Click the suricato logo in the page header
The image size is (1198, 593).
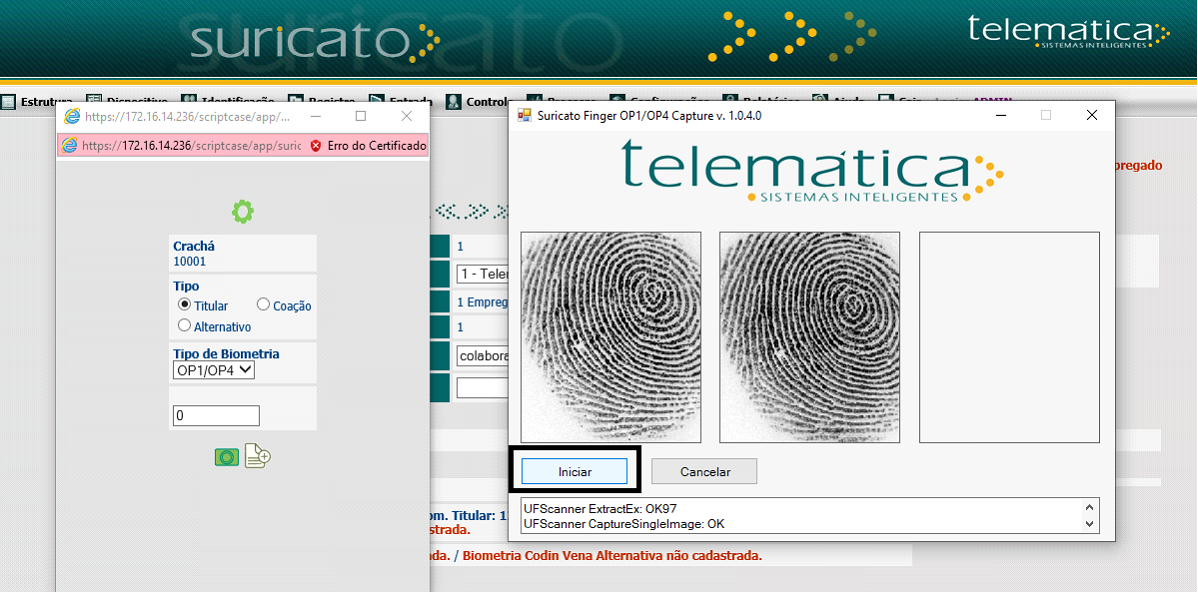(x=315, y=41)
